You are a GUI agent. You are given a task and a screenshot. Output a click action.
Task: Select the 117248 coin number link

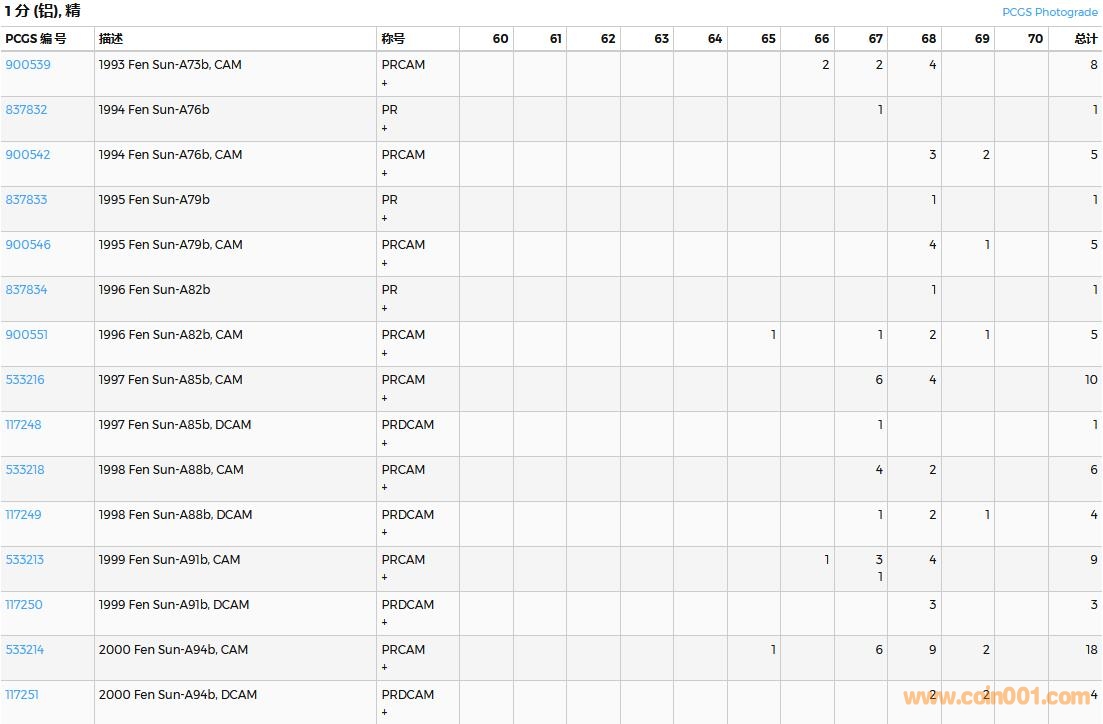tap(24, 425)
